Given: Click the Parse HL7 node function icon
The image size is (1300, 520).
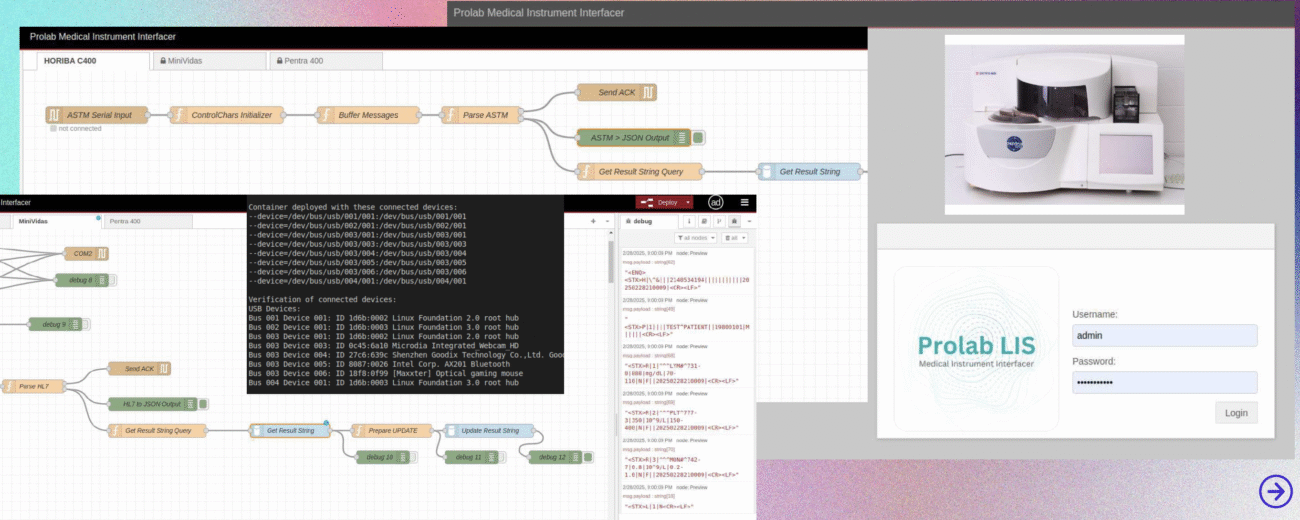Looking at the screenshot, I should point(8,386).
